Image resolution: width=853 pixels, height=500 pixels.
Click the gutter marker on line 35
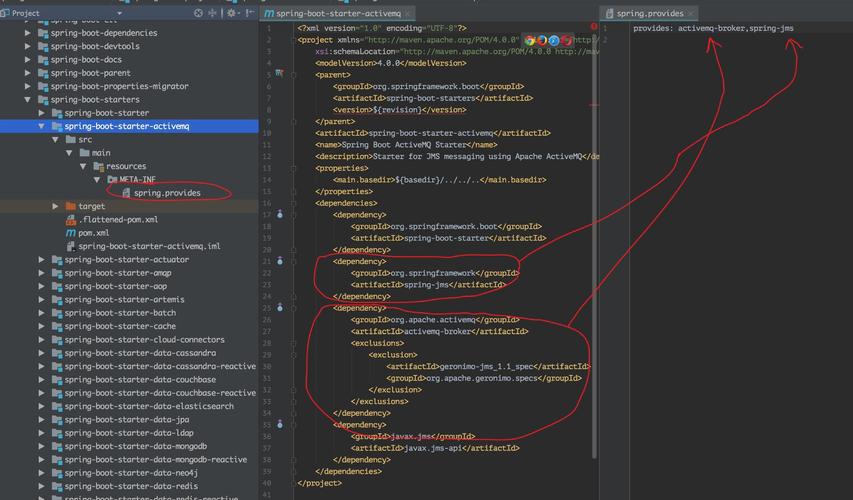[x=280, y=424]
